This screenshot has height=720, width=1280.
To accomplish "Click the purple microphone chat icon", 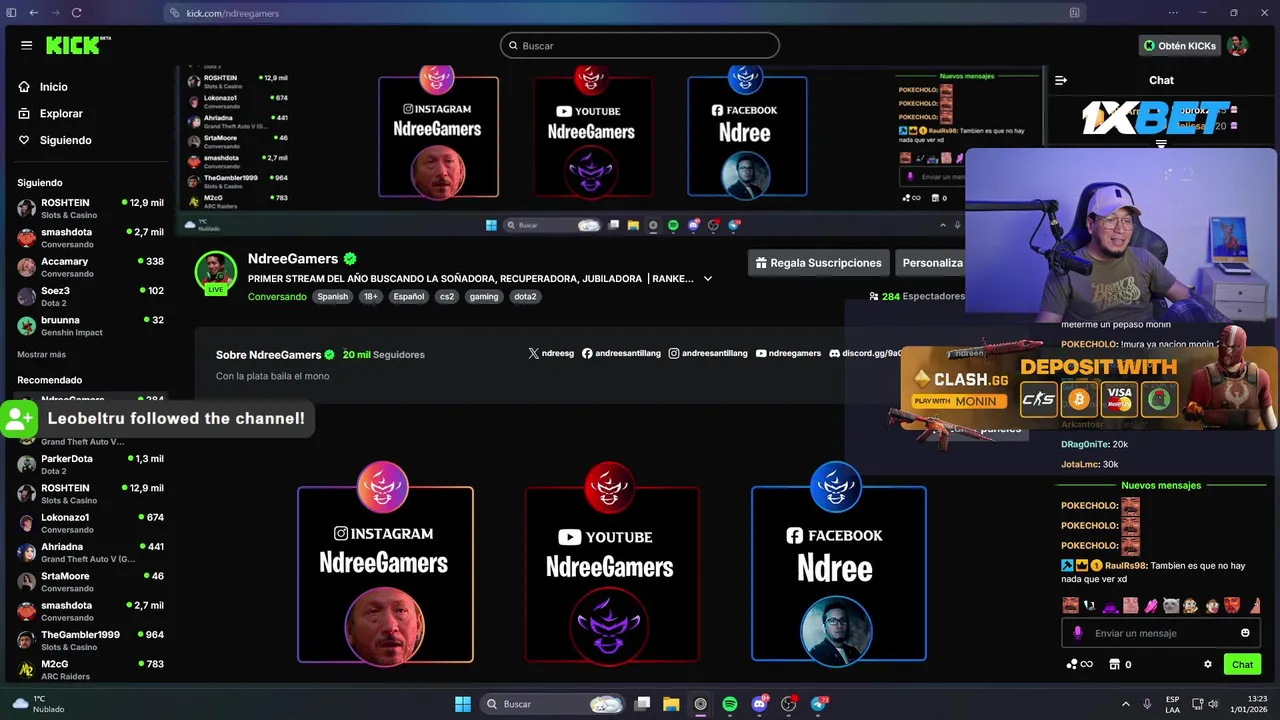I will [1077, 633].
